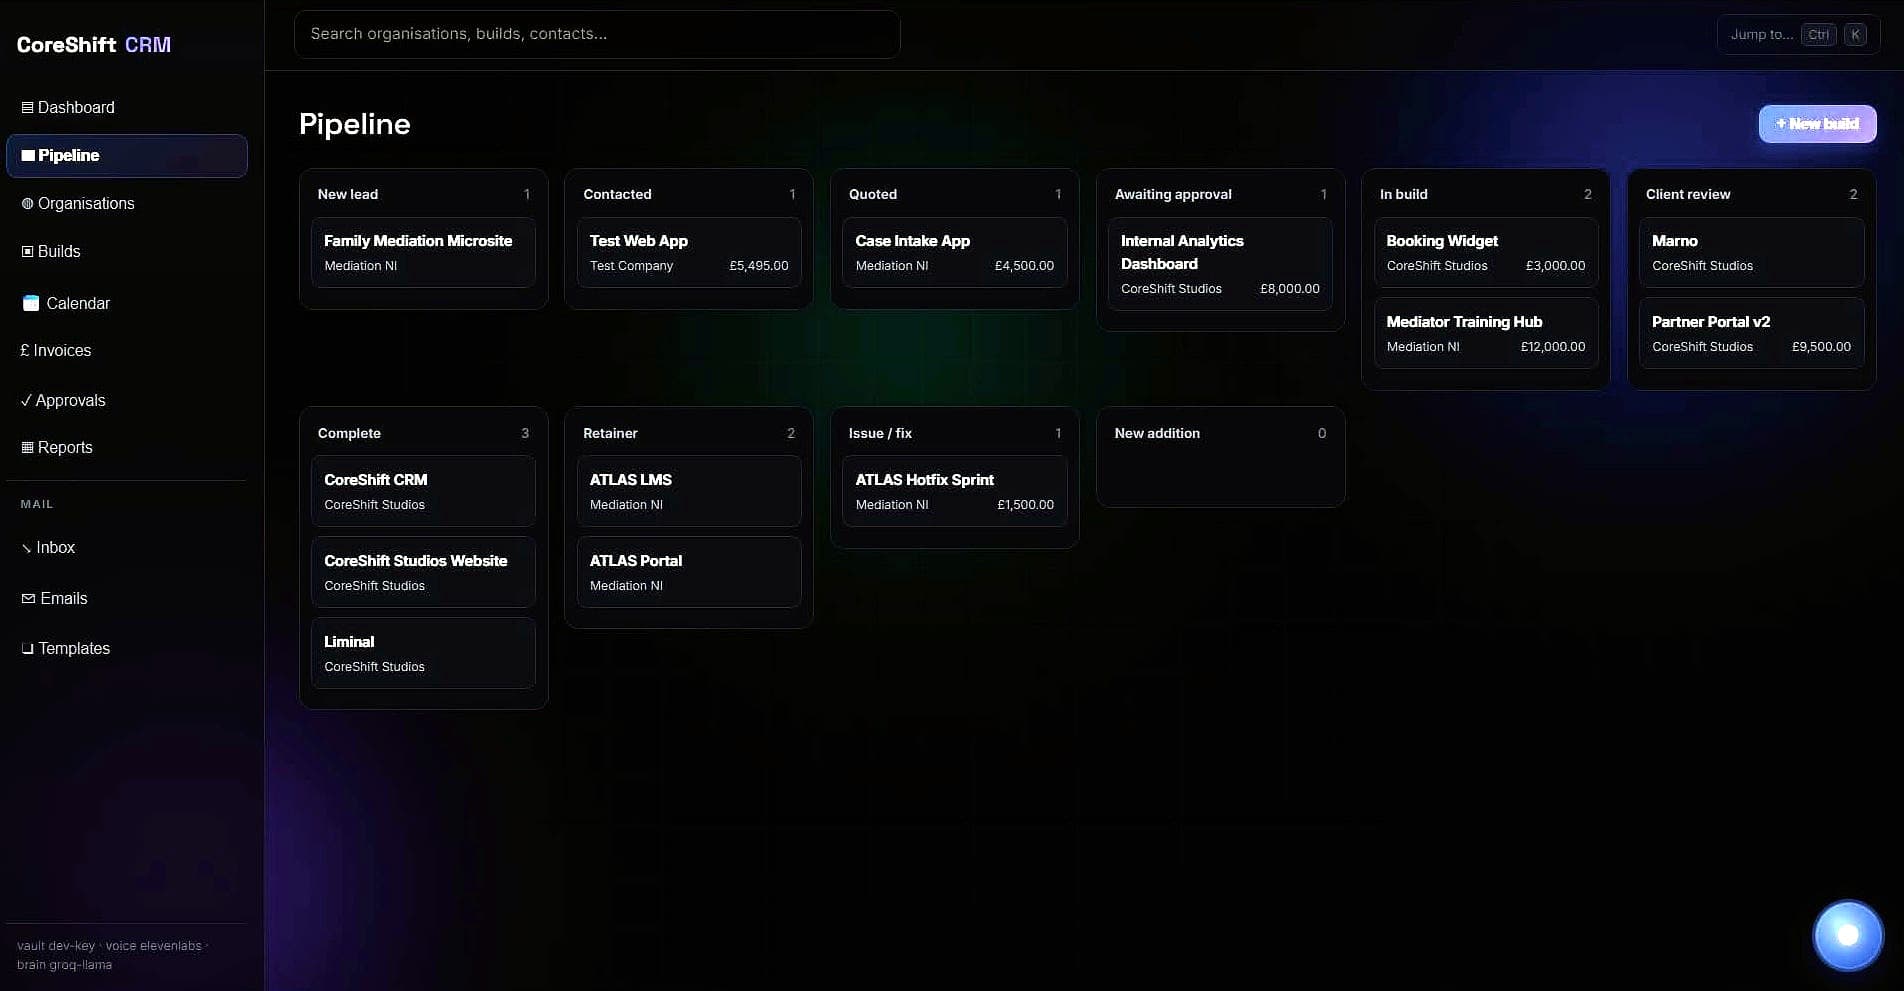Click the CoreShift CRM logo
The height and width of the screenshot is (991, 1904).
[94, 45]
